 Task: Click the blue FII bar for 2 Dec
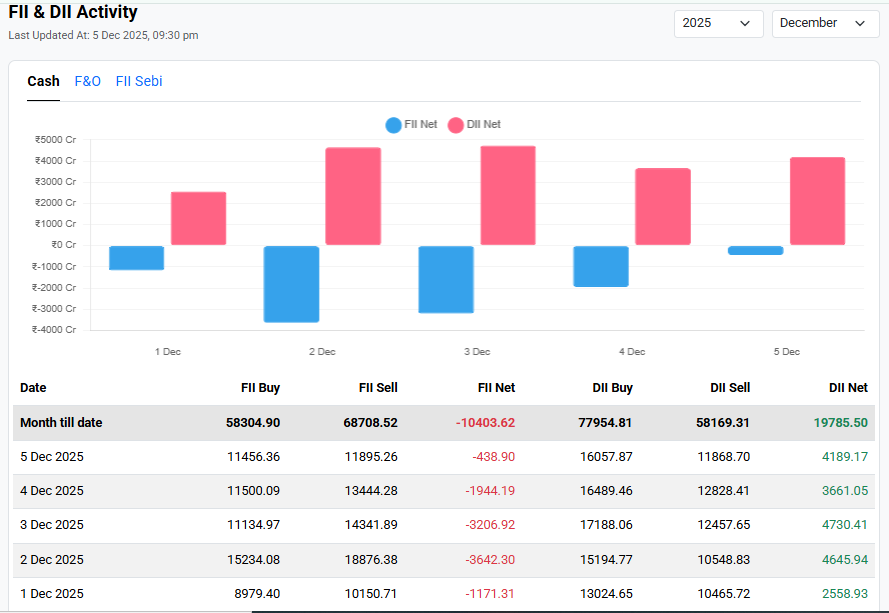(291, 285)
